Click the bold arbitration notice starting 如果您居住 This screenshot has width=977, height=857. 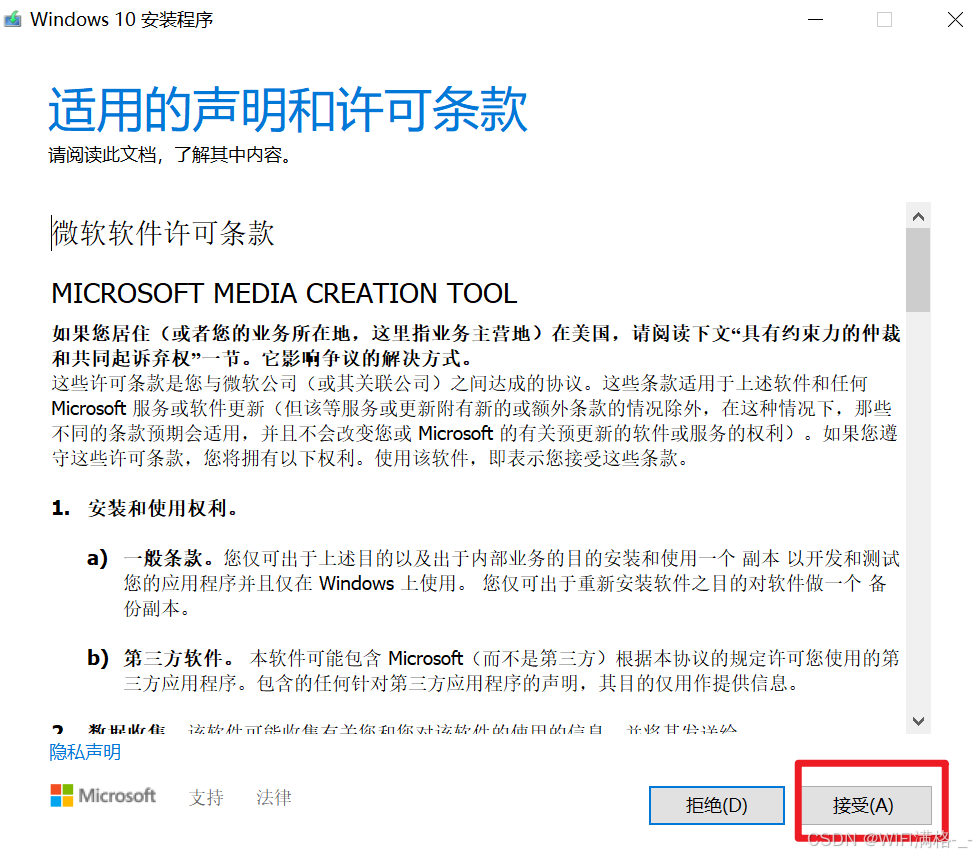[476, 346]
